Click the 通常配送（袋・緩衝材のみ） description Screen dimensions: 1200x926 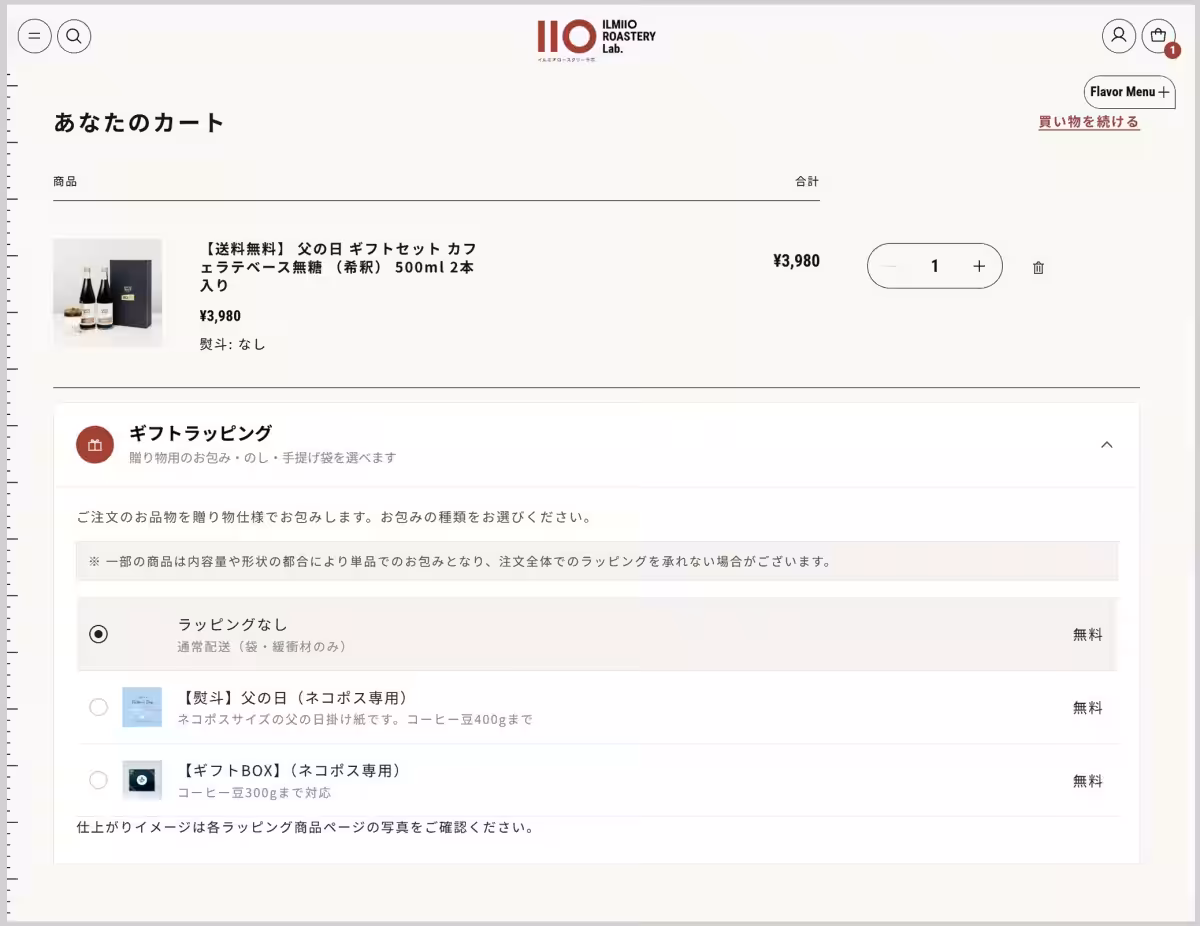[x=263, y=647]
